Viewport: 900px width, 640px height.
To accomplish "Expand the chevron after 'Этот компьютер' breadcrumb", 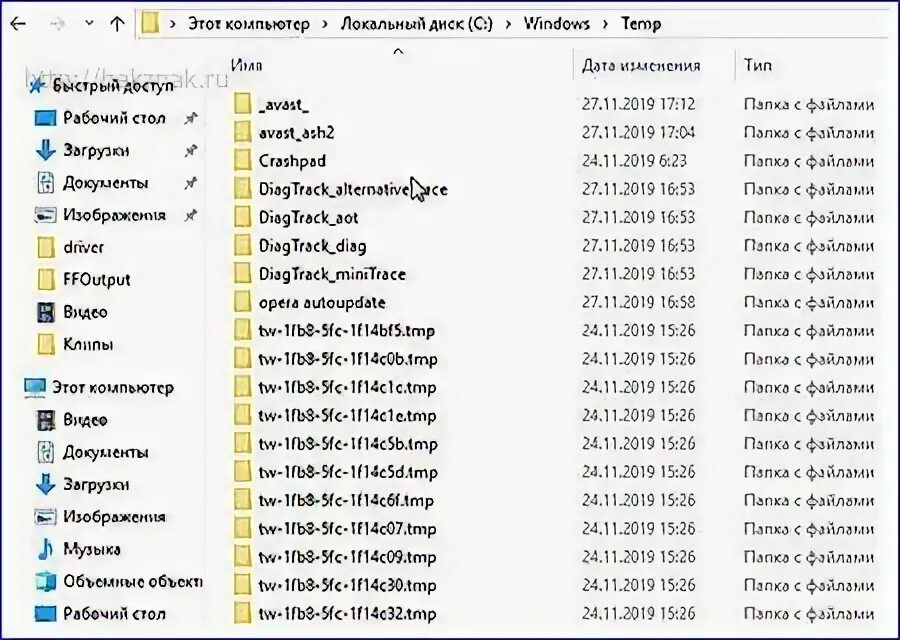I will click(x=325, y=24).
